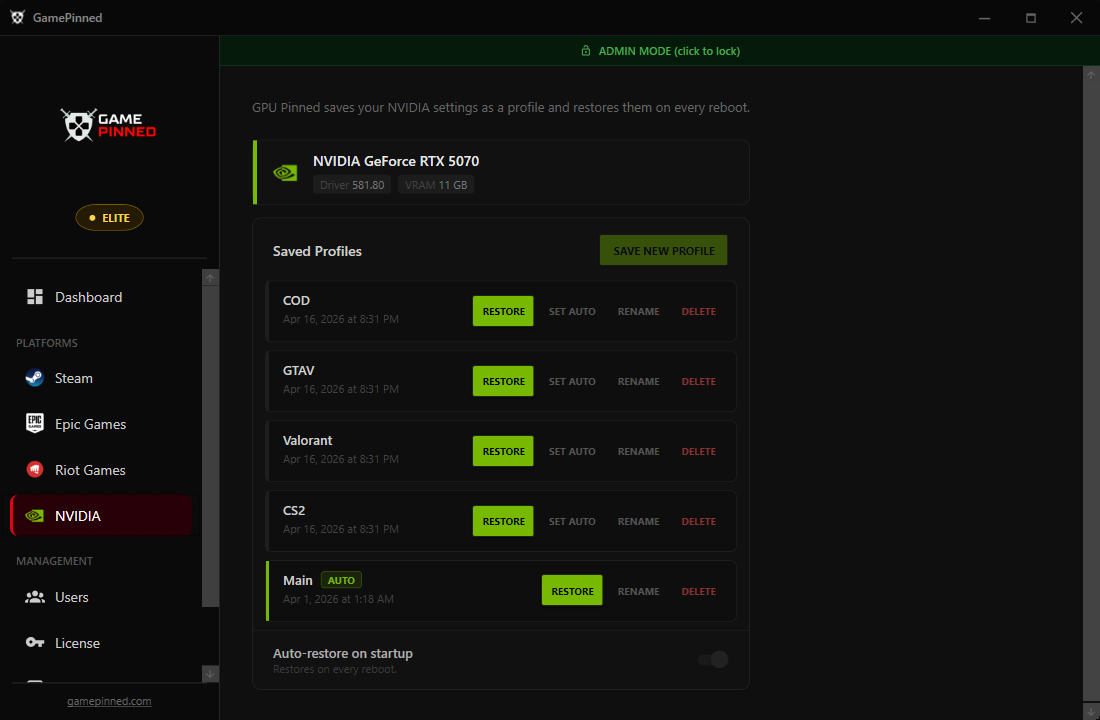Viewport: 1100px width, 720px height.
Task: Open the Epic Games section
Action: [90, 424]
